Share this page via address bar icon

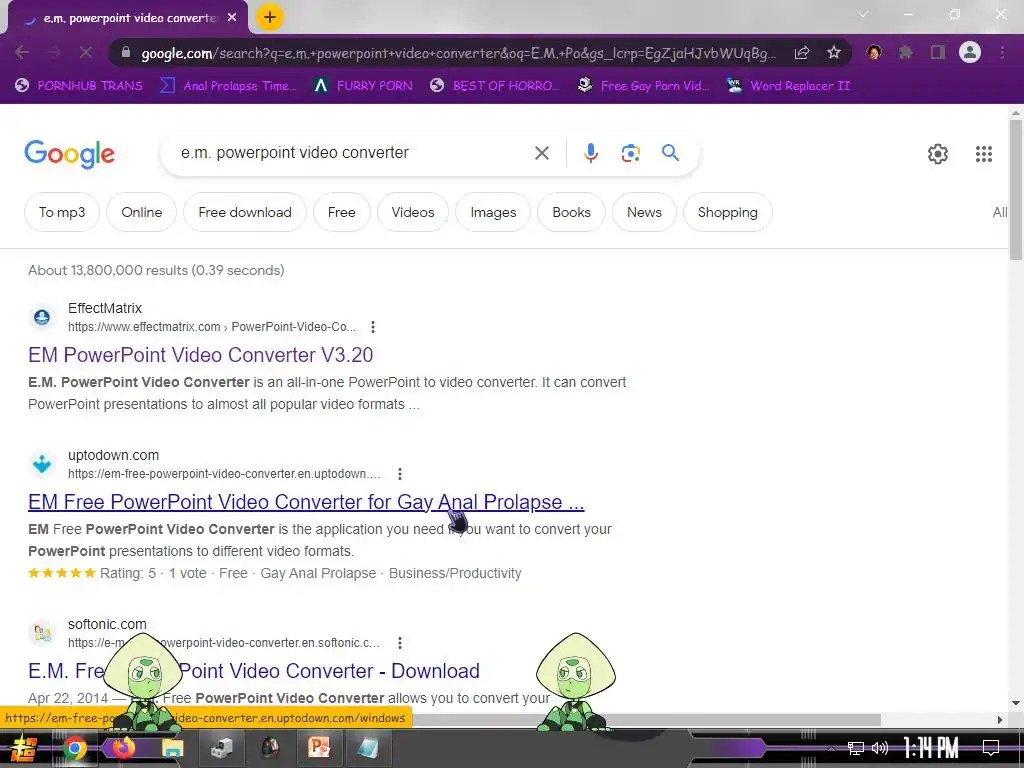(802, 53)
